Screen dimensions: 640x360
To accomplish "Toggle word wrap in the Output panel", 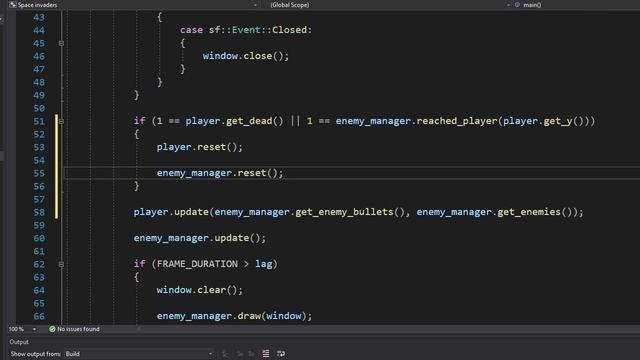I will coord(281,354).
